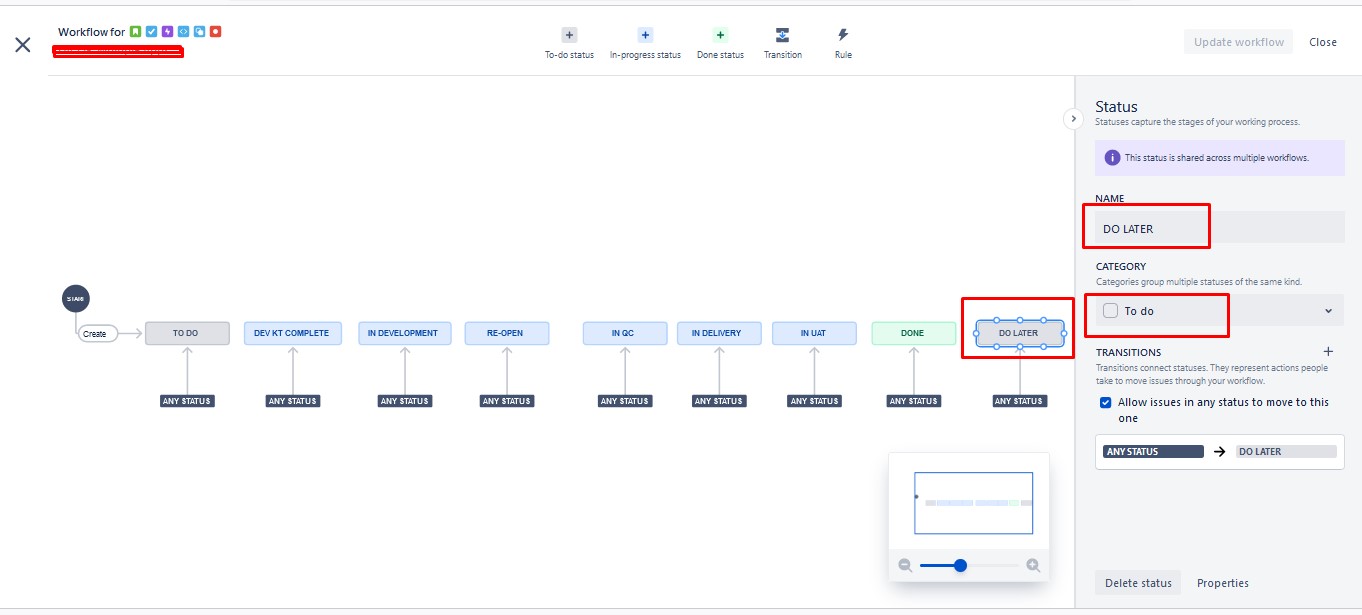Uncheck Allow issues in any status checkbox

[x=1105, y=402]
